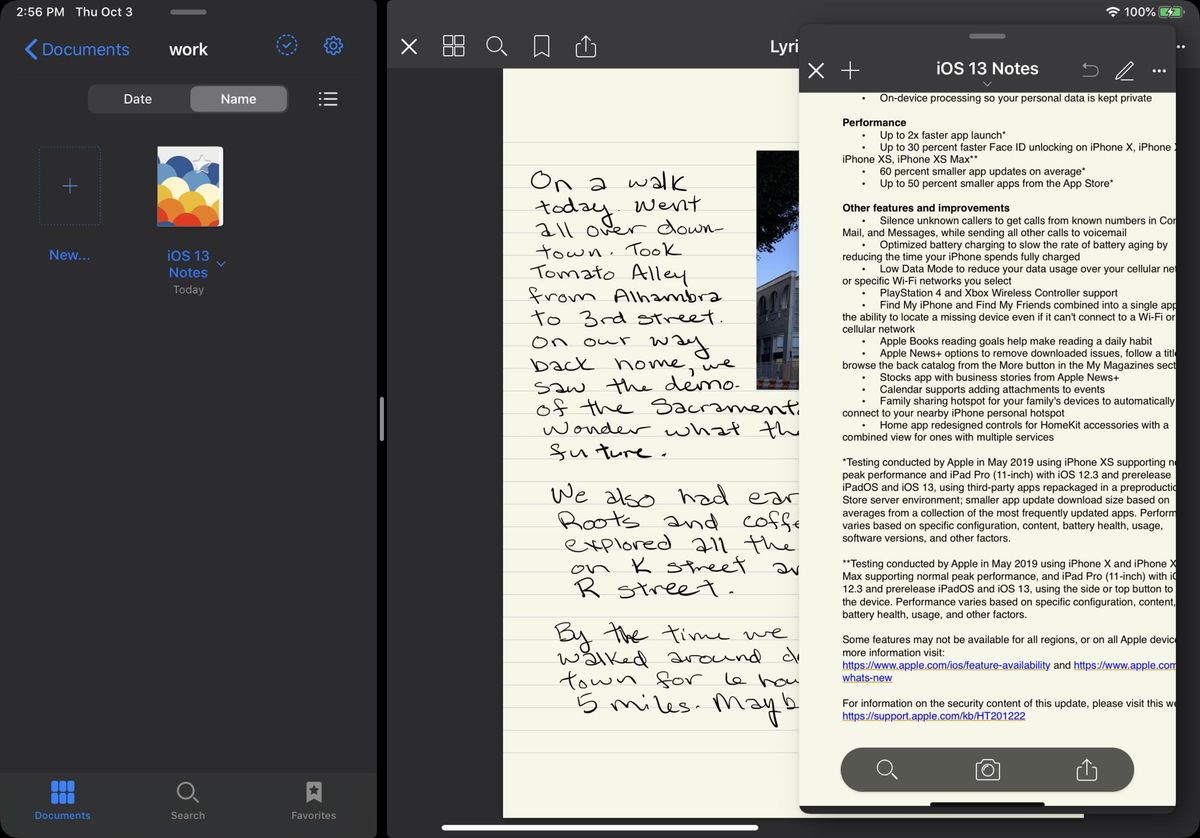The height and width of the screenshot is (838, 1200).
Task: Tap the split view divider handle
Action: pyautogui.click(x=383, y=420)
